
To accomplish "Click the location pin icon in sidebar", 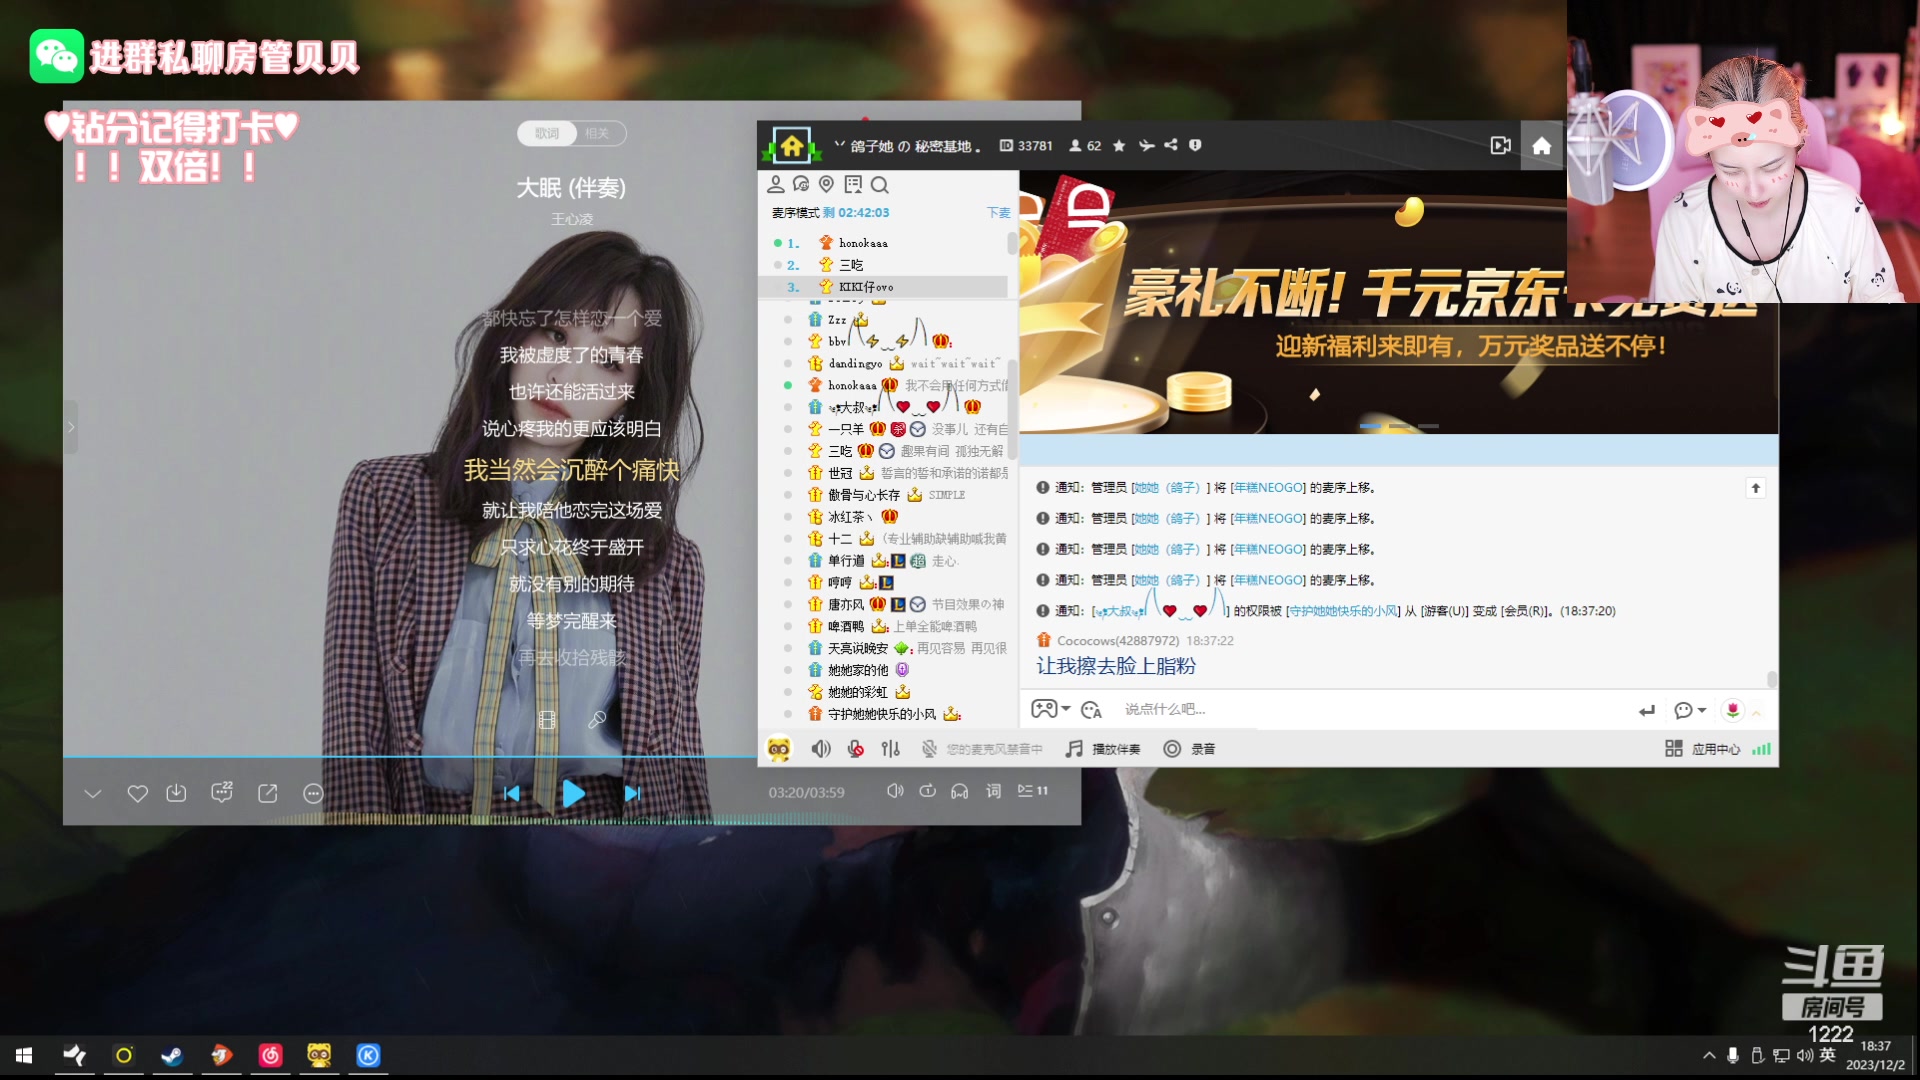I will coord(826,184).
